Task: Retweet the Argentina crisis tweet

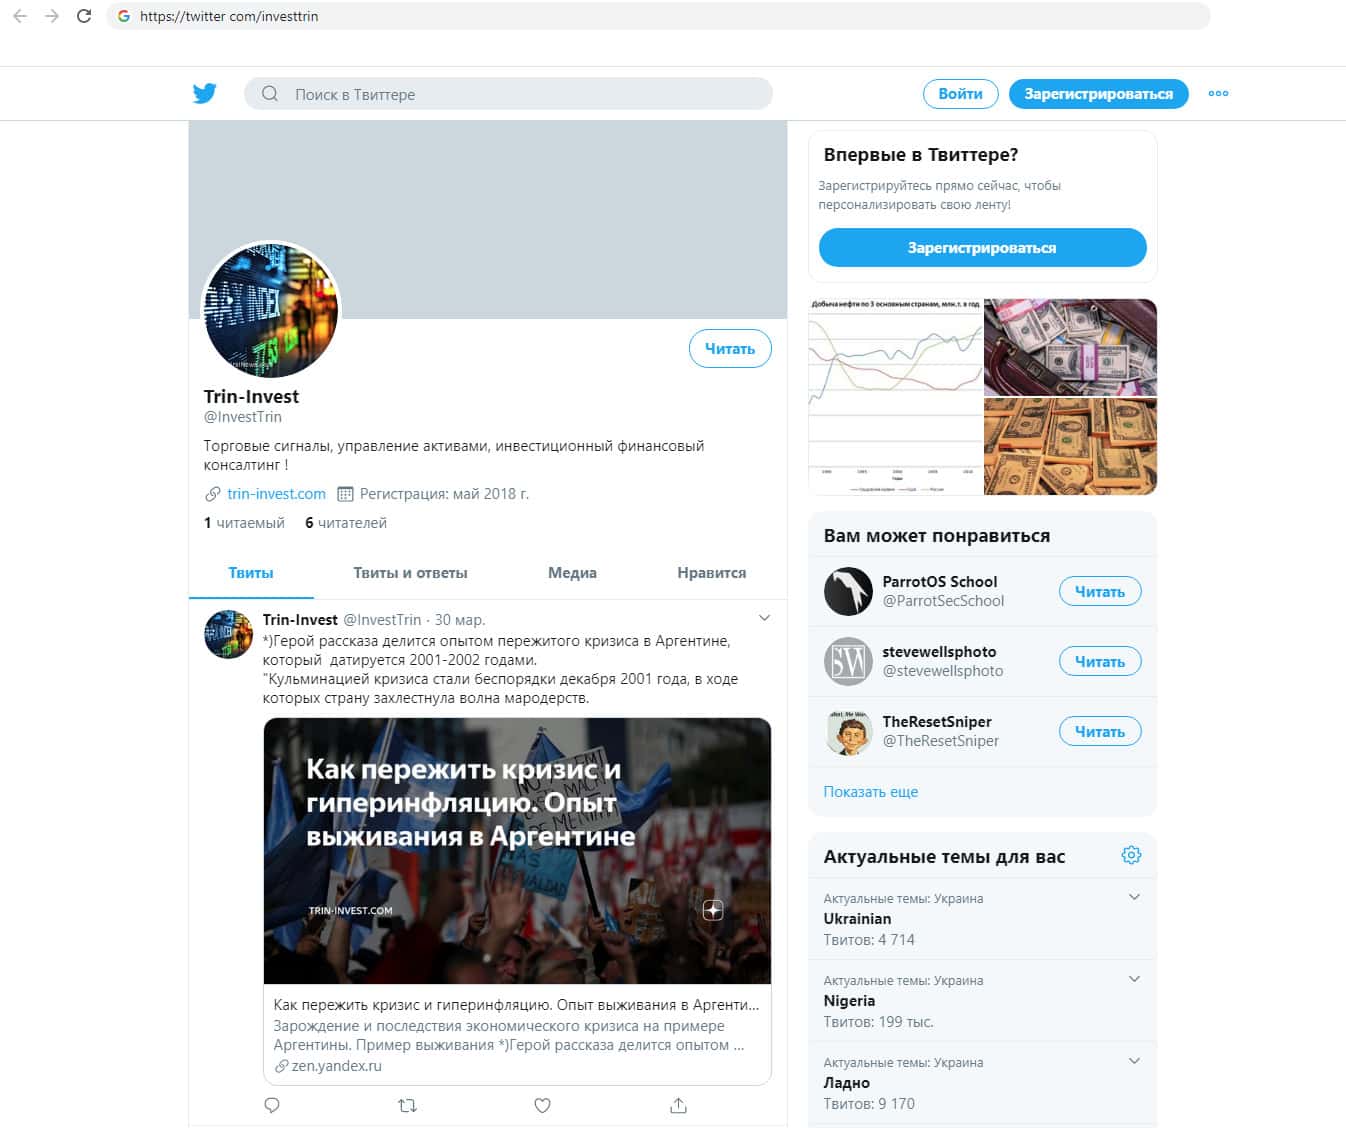Action: click(x=407, y=1105)
